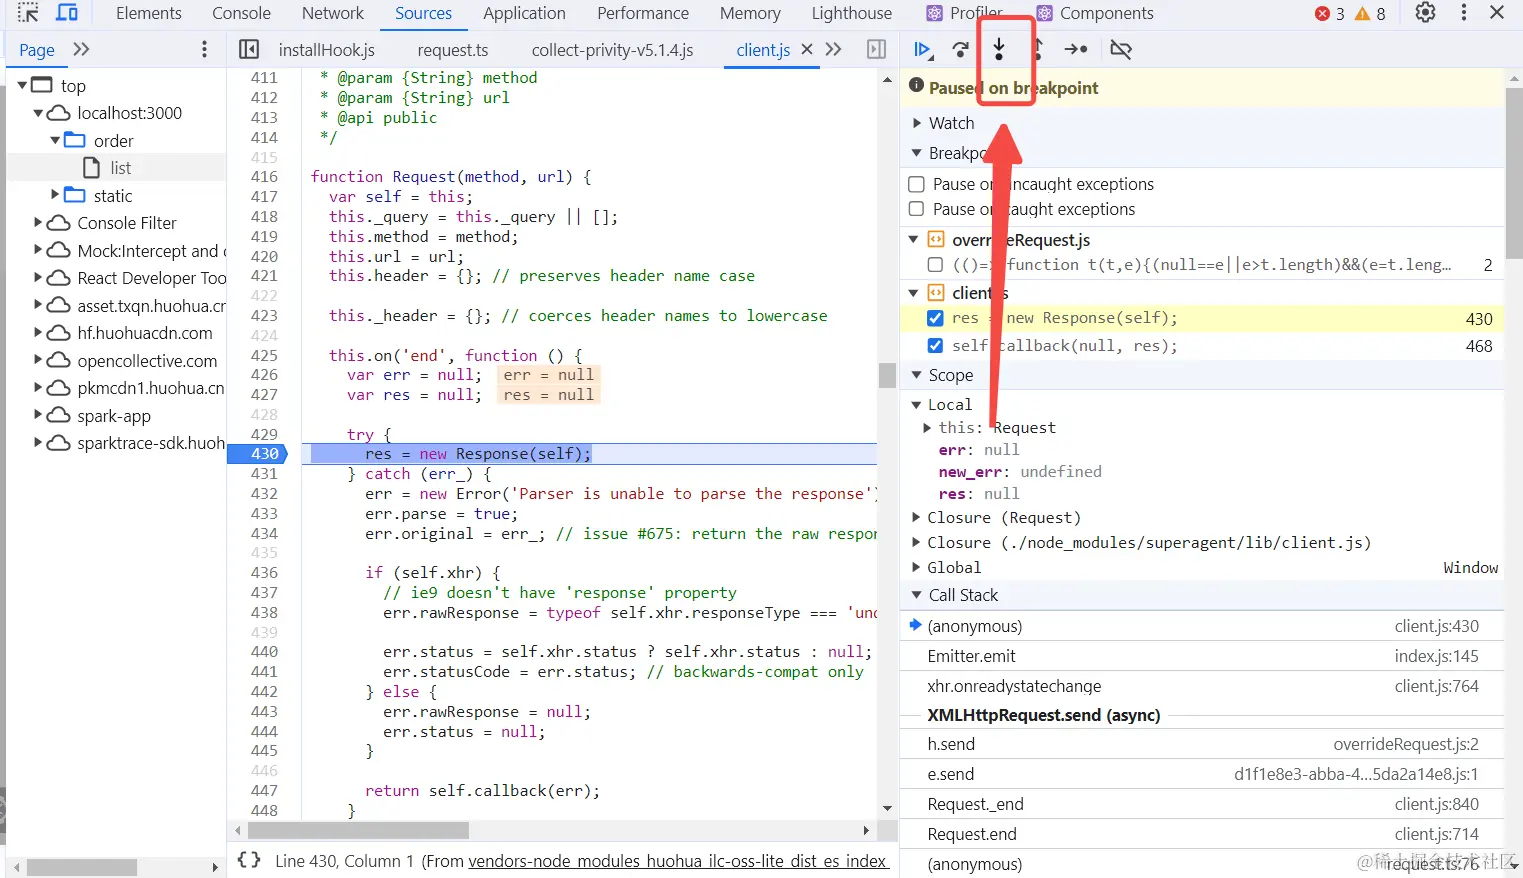Open the collect-privity-v5.1.4.js file tab
This screenshot has width=1523, height=878.
coord(612,50)
